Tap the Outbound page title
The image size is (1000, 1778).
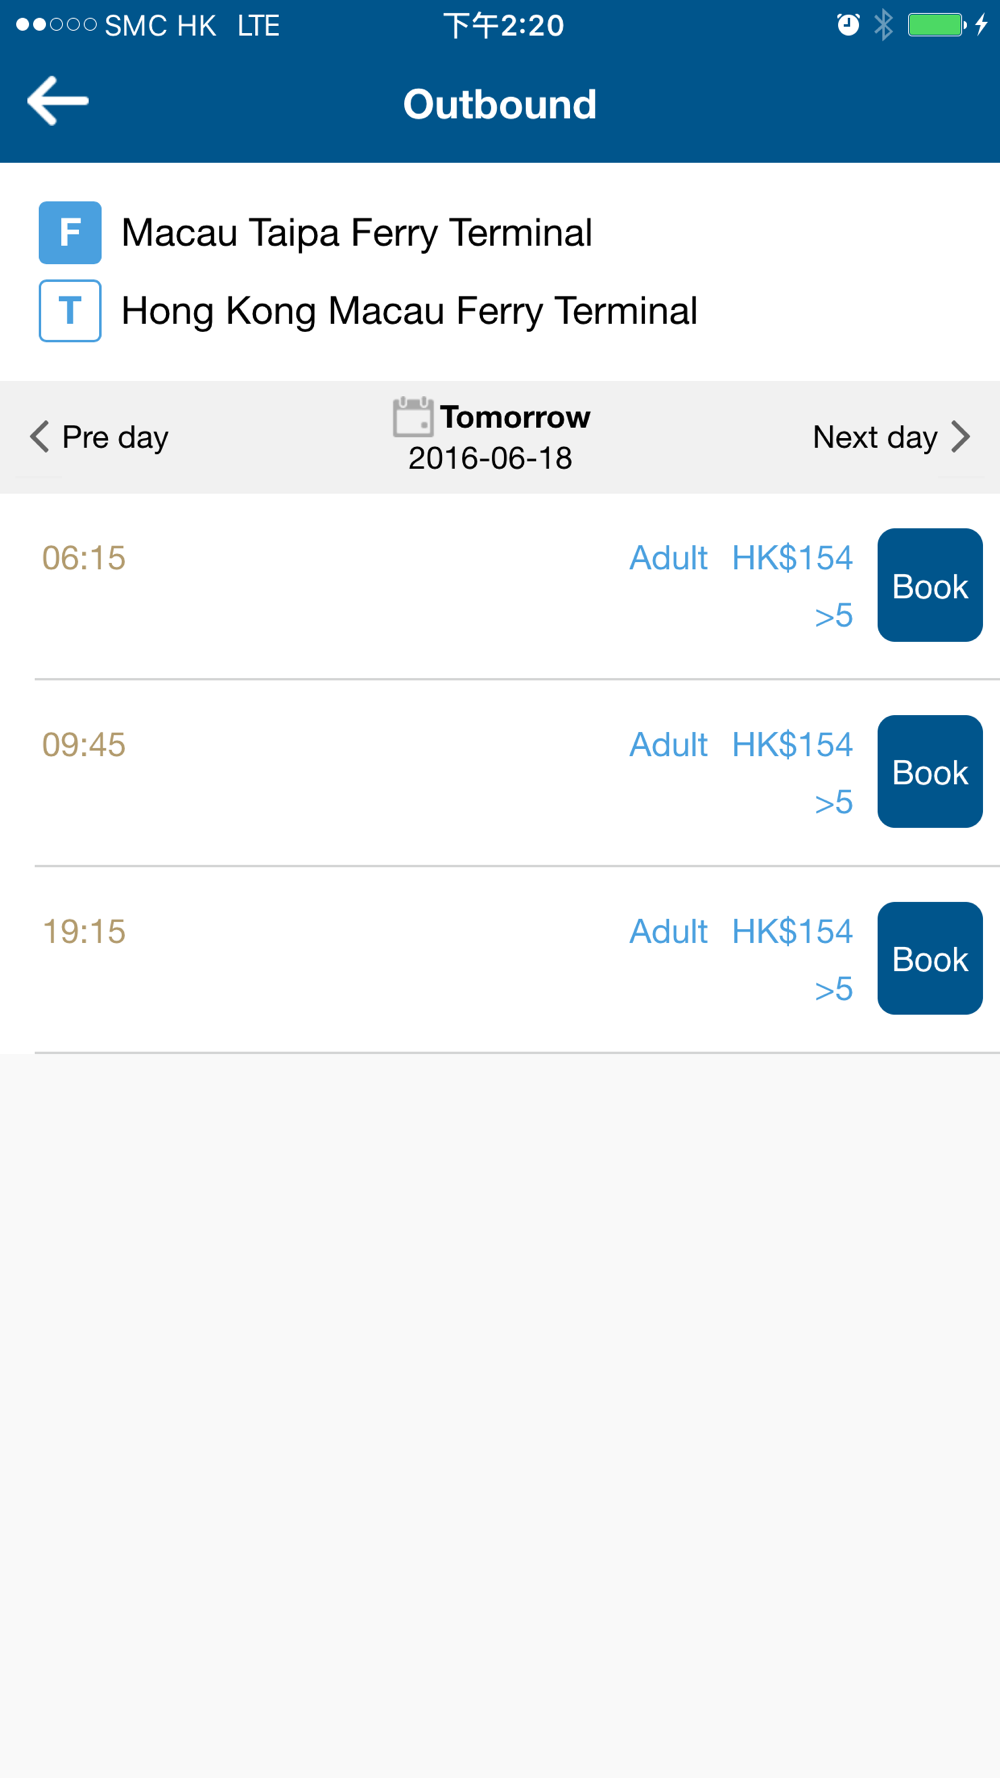pyautogui.click(x=500, y=104)
